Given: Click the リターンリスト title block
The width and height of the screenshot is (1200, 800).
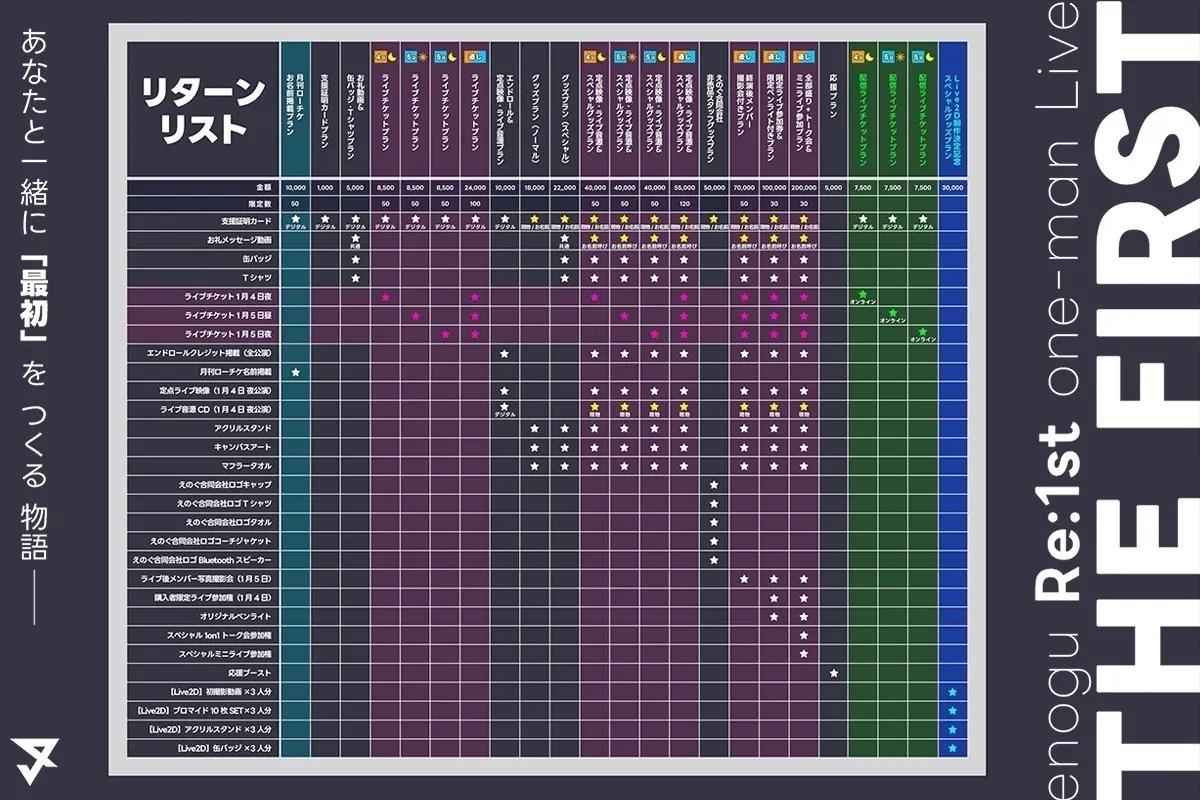Looking at the screenshot, I should (x=203, y=110).
